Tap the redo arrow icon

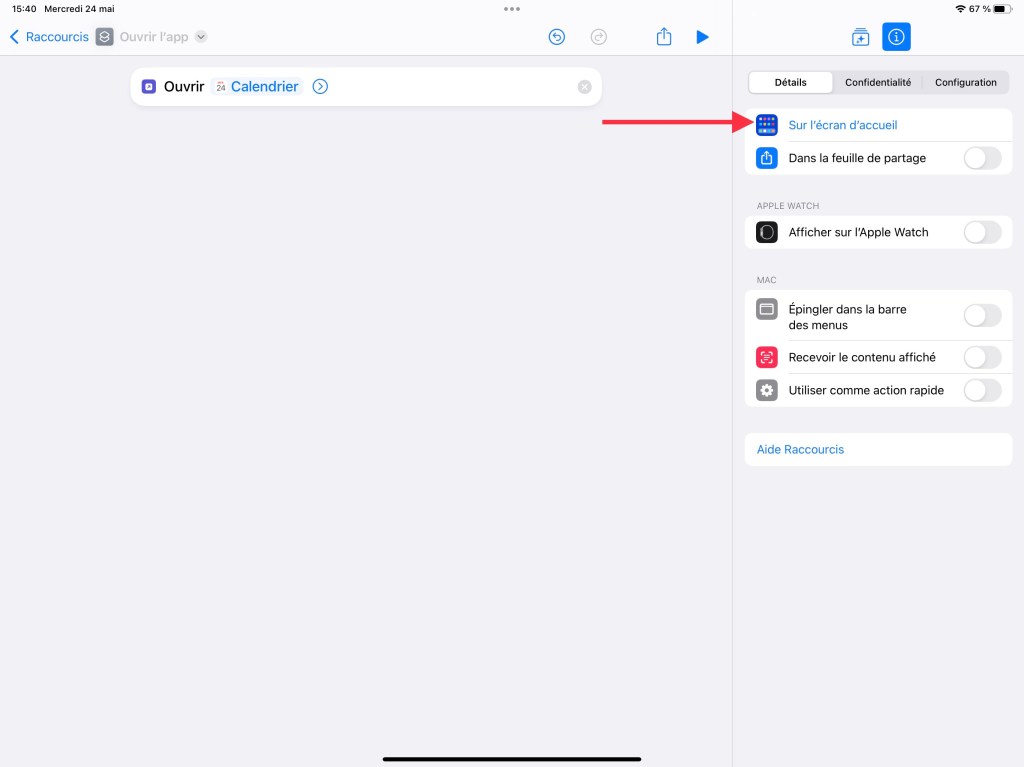click(599, 37)
